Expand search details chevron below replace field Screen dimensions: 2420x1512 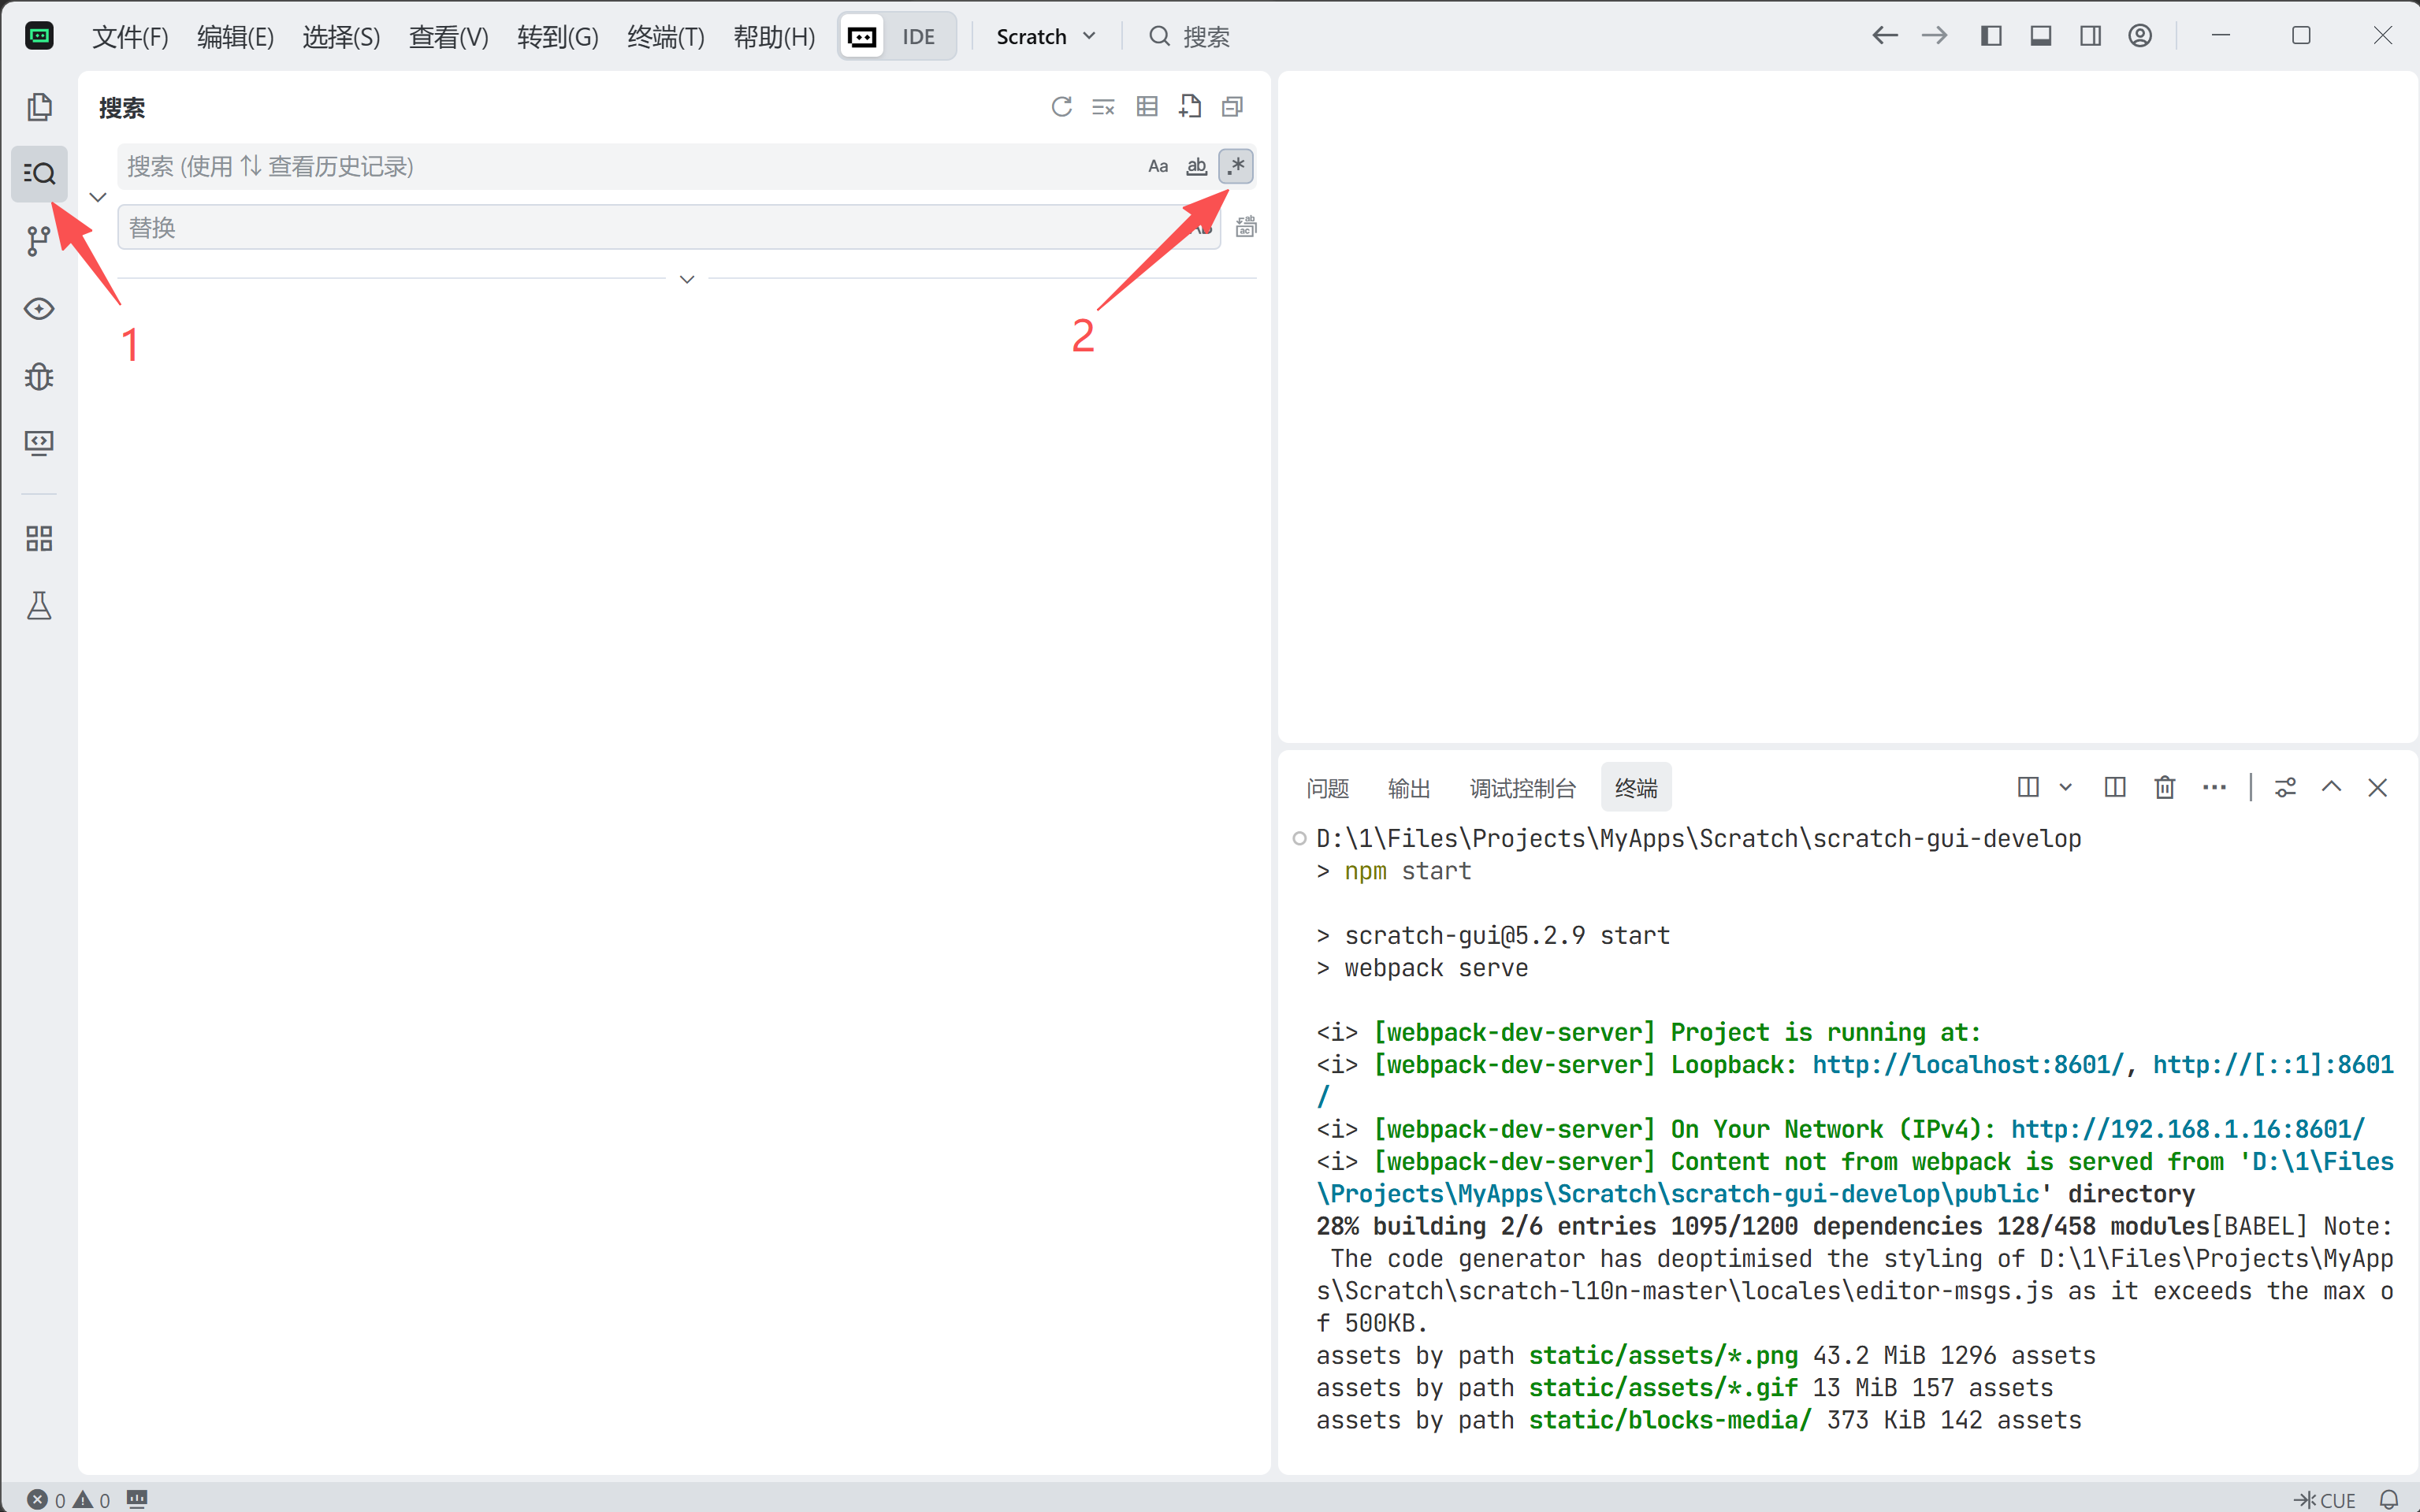(x=687, y=279)
